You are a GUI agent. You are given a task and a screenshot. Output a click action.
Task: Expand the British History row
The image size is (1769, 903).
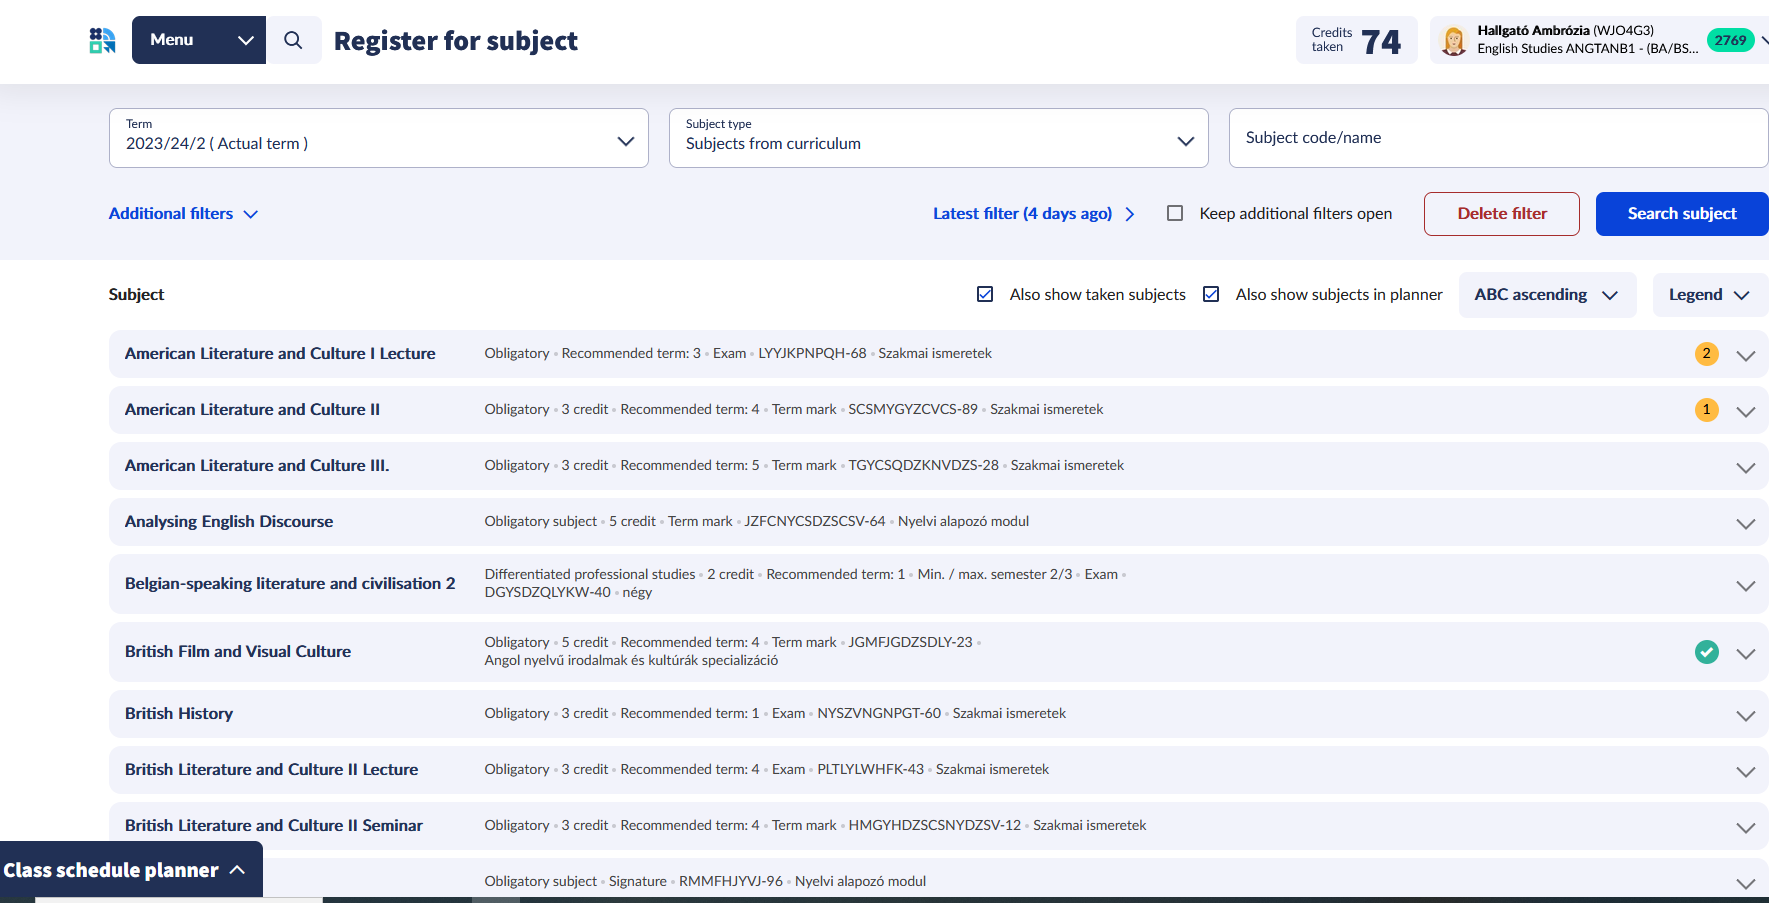click(1745, 715)
